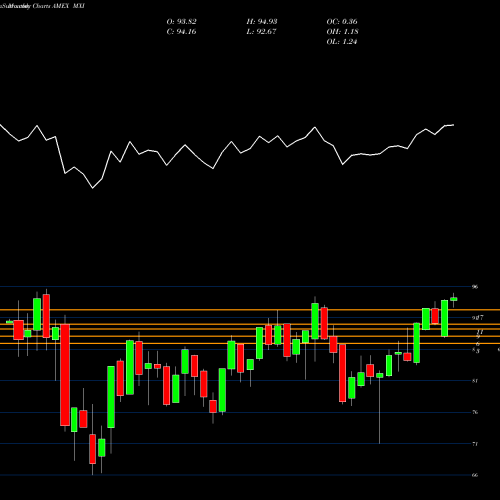Click the open price value O: 93.82
Viewport: 500px width, 500px height.
(x=181, y=22)
